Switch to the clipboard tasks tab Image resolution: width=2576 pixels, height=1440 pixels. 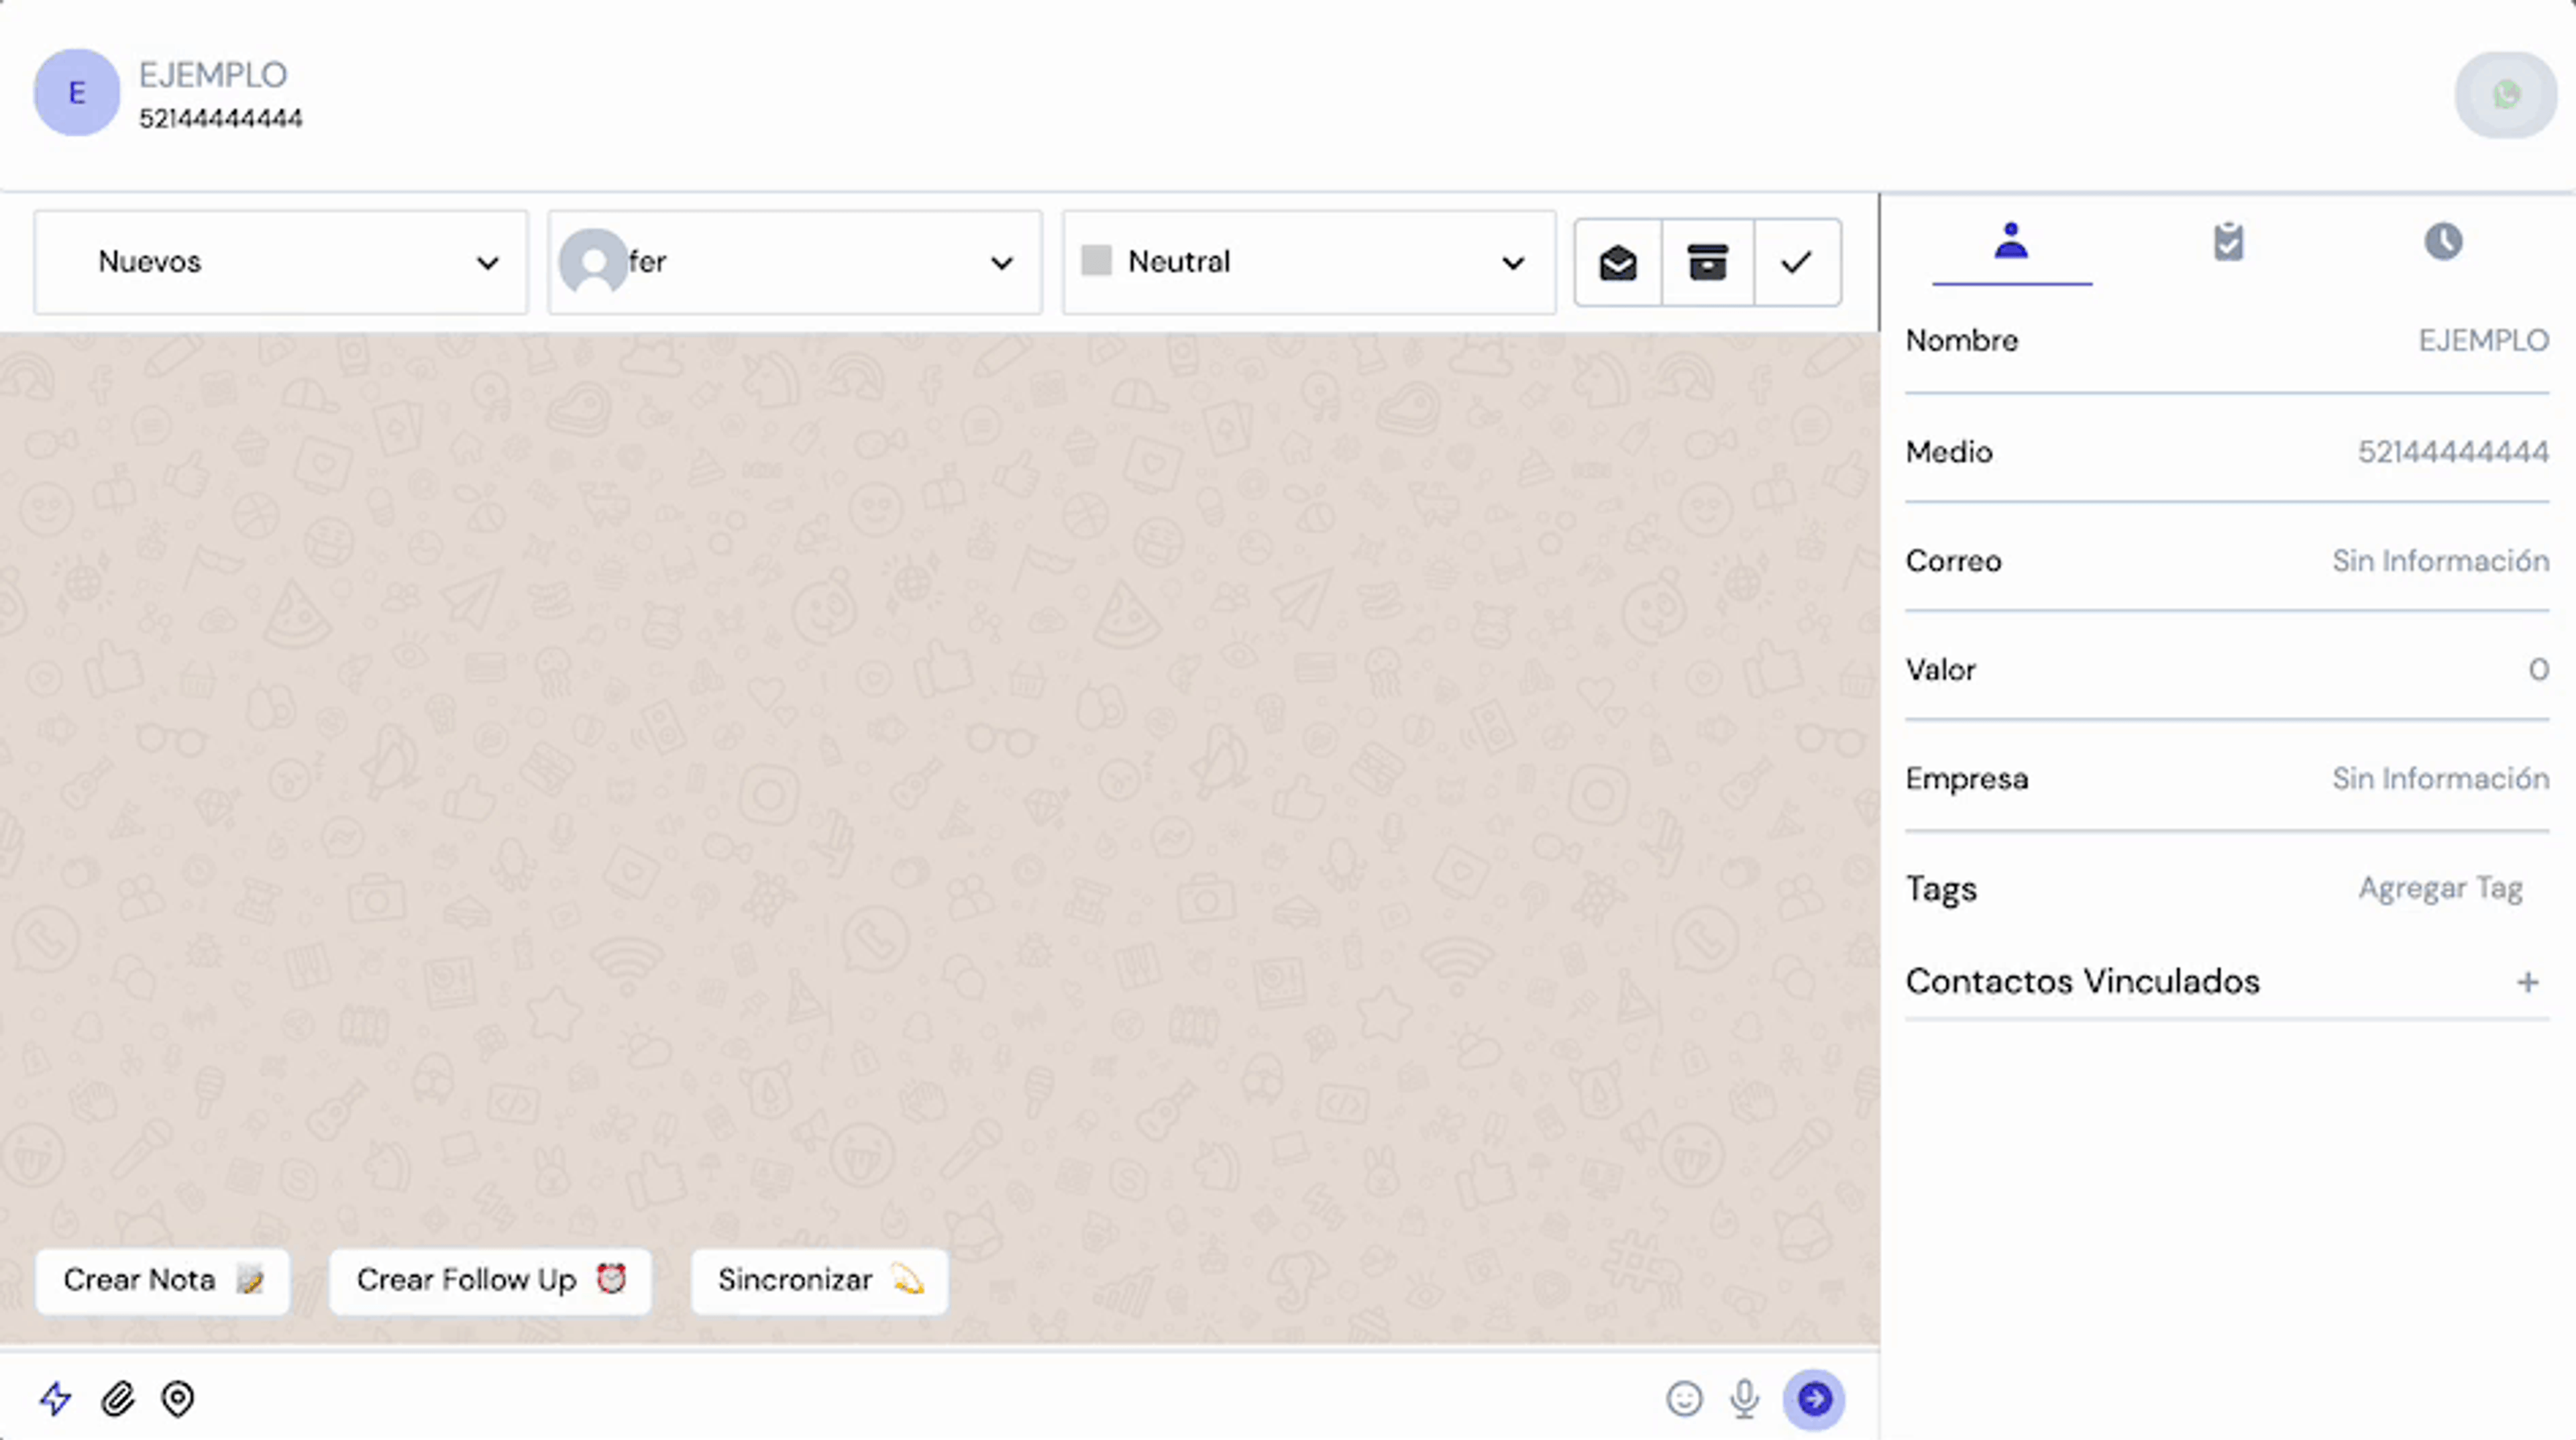click(x=2228, y=242)
